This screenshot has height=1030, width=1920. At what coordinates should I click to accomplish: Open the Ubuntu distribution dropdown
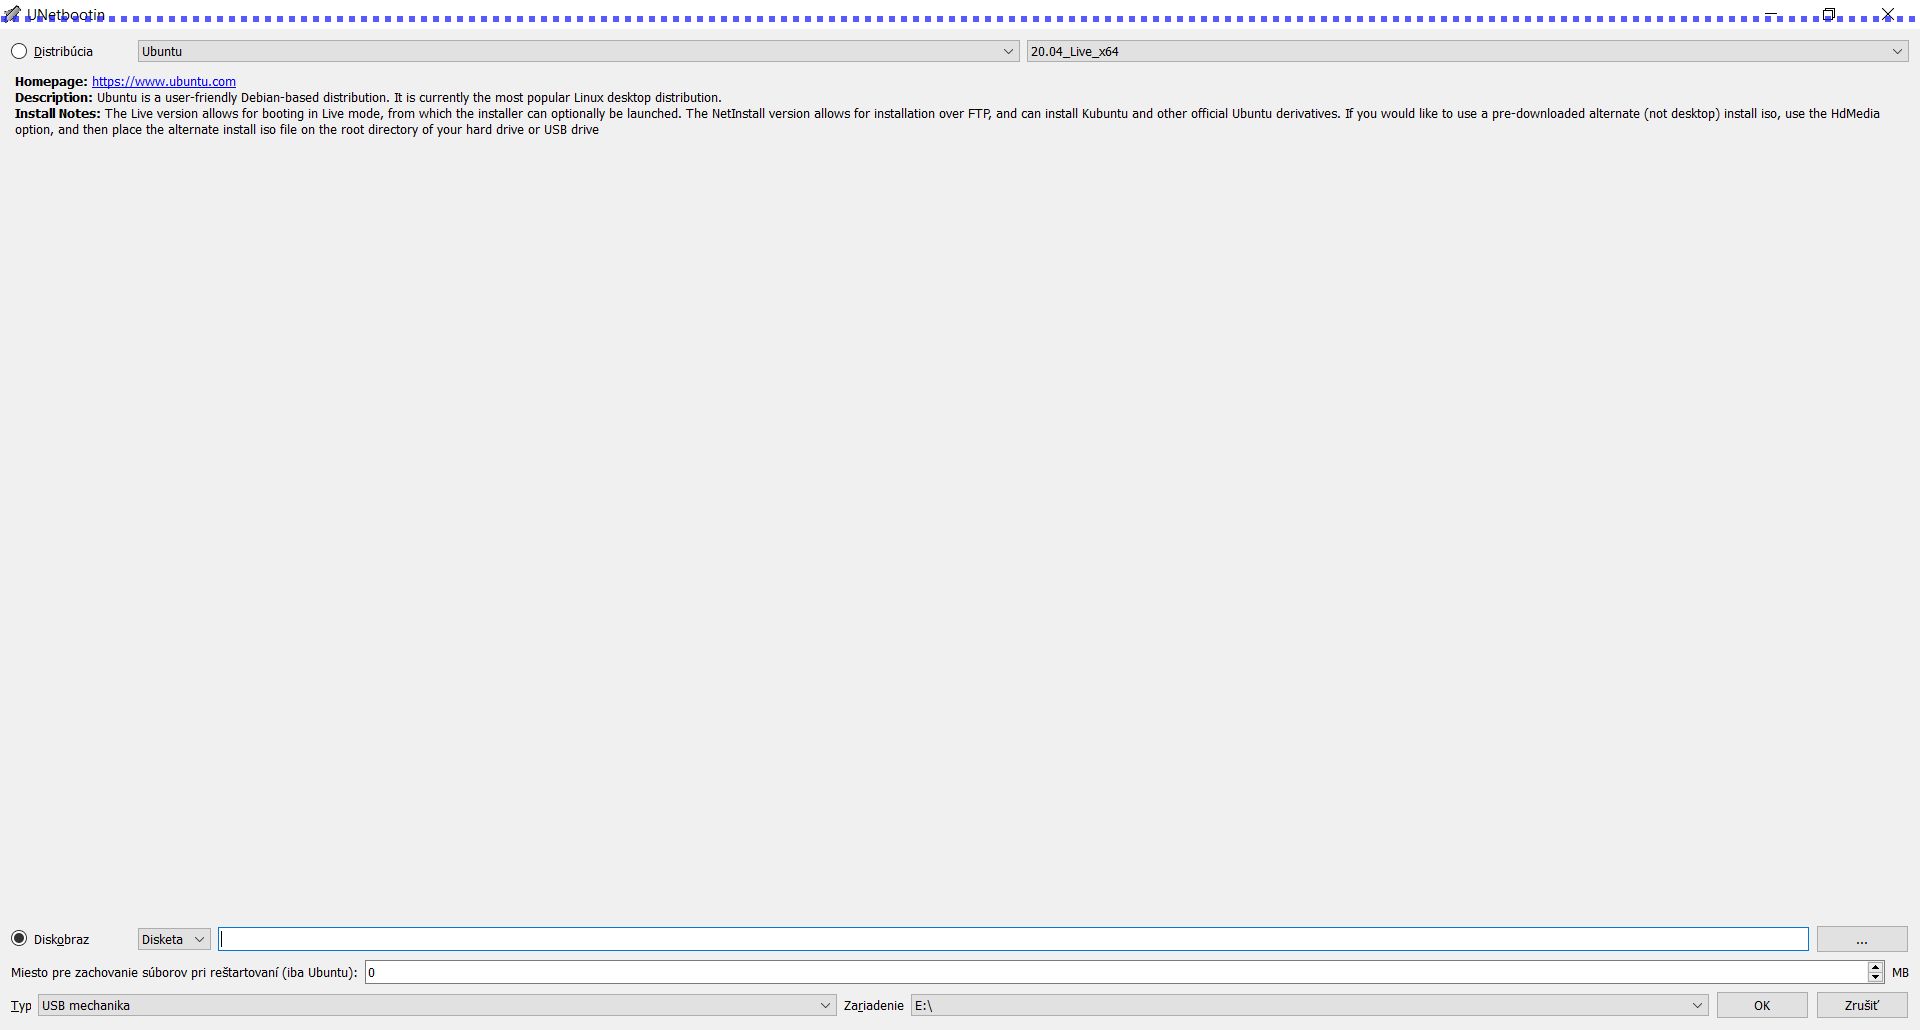pos(578,51)
